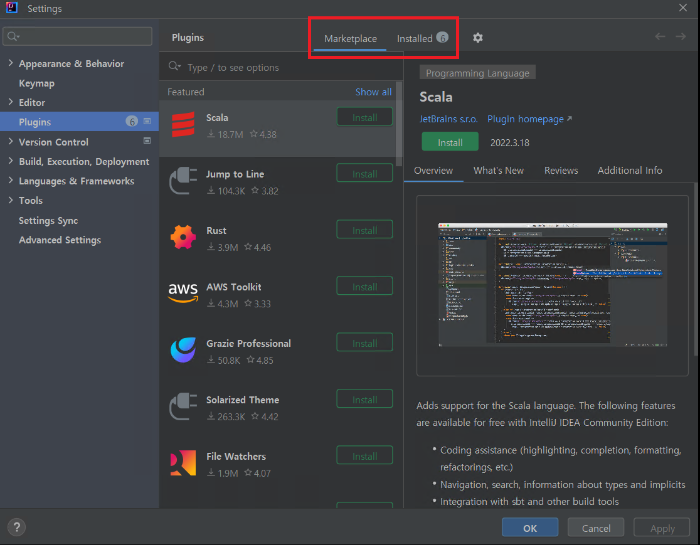Screen dimensions: 700x545
Task: Click the Programming Language tag
Action: 477,73
